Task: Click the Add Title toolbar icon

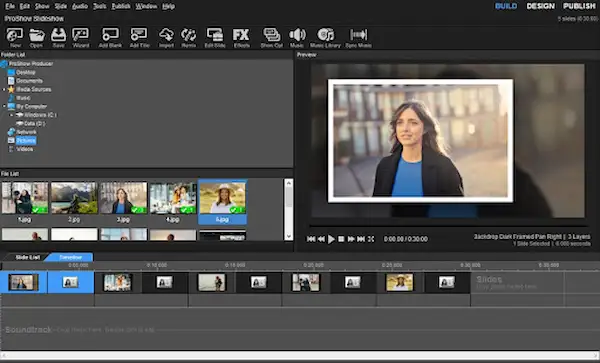Action: click(x=139, y=38)
